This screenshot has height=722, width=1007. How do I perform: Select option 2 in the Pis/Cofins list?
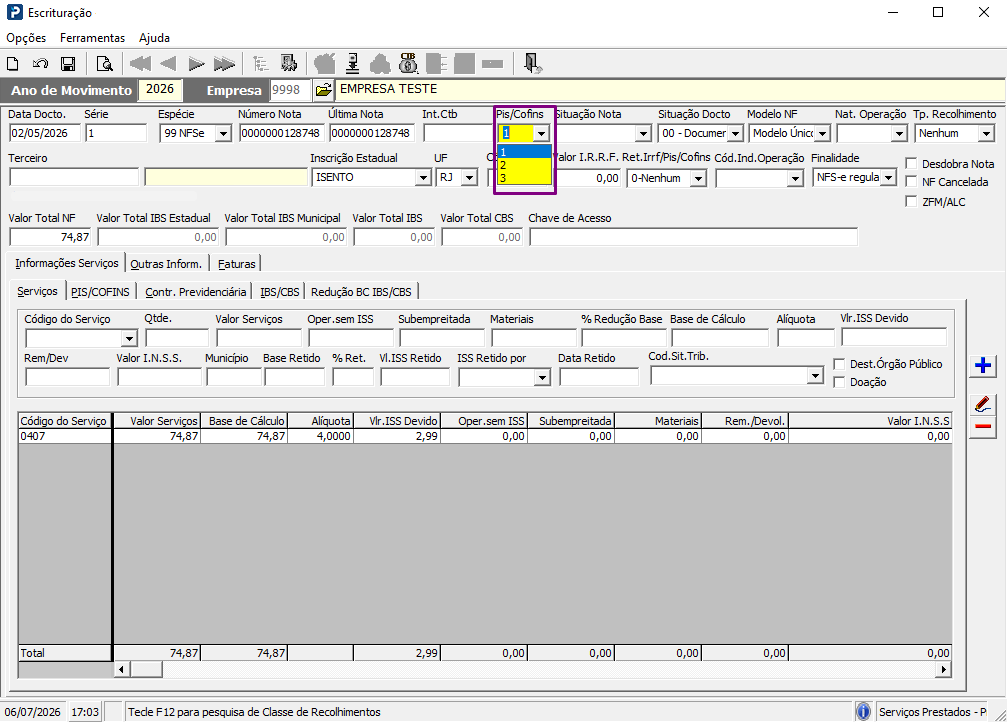(x=524, y=165)
